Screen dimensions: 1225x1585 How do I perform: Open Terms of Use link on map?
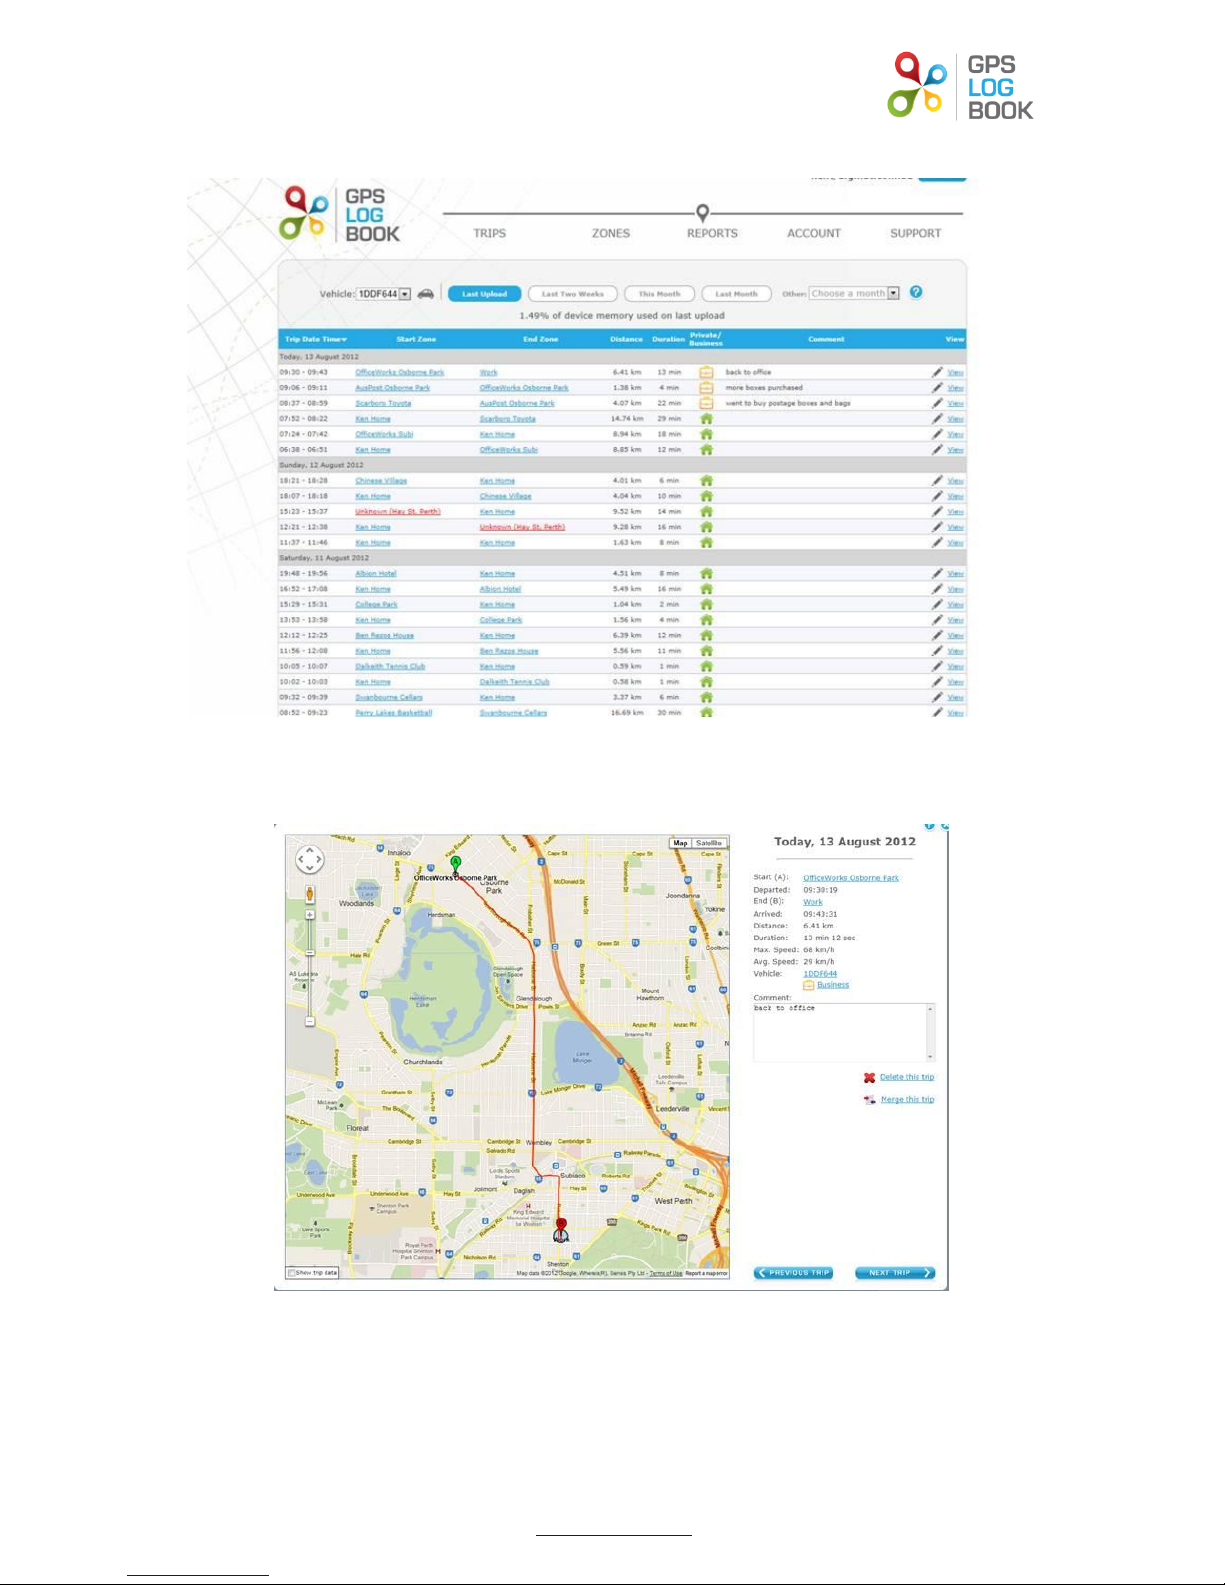(666, 1273)
